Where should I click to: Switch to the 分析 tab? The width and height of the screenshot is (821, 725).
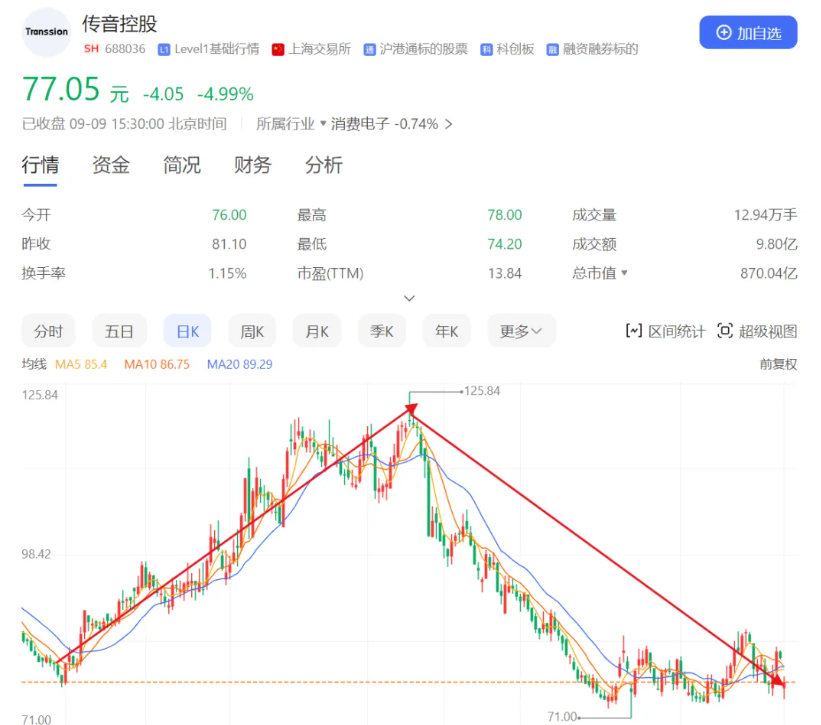[324, 165]
